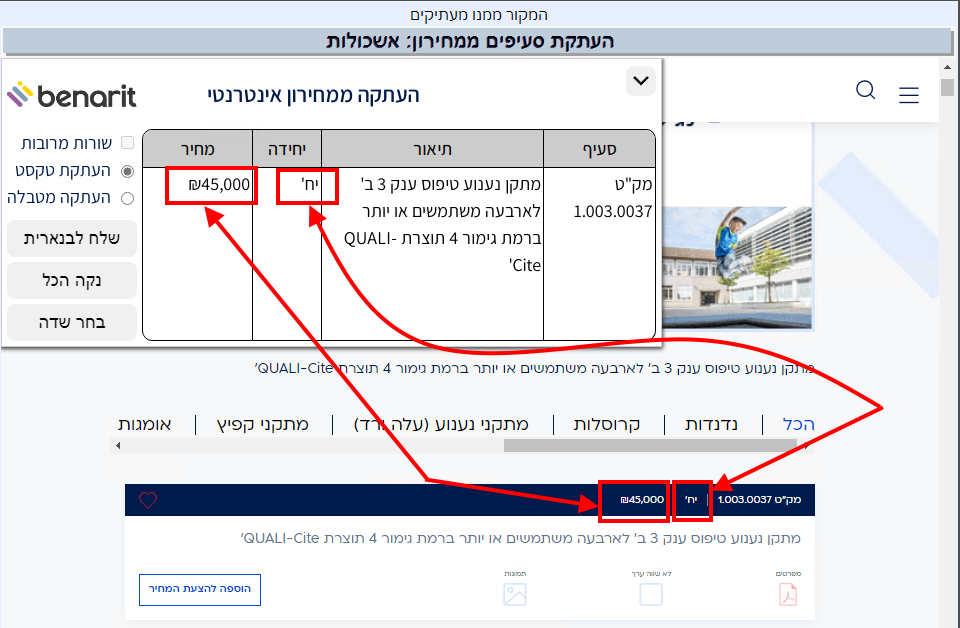
Task: Tick the equivalent-value checkbox on product card
Action: click(651, 595)
